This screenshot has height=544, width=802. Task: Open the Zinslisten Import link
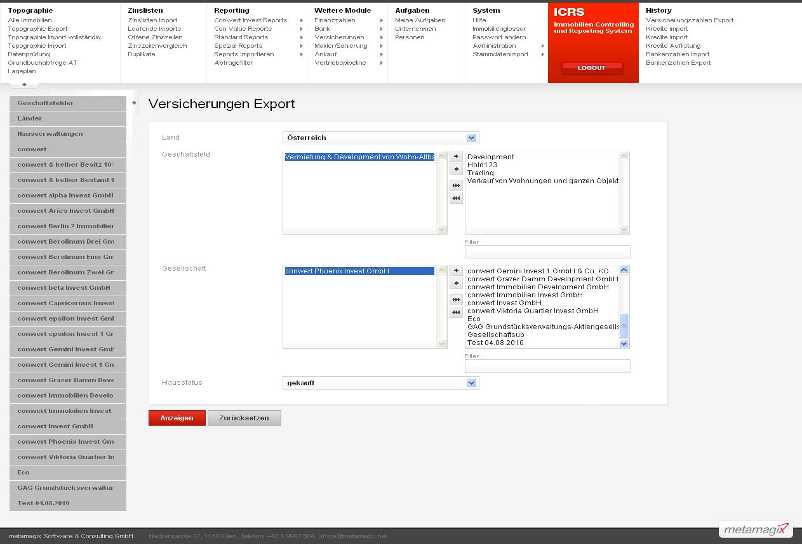pyautogui.click(x=152, y=20)
